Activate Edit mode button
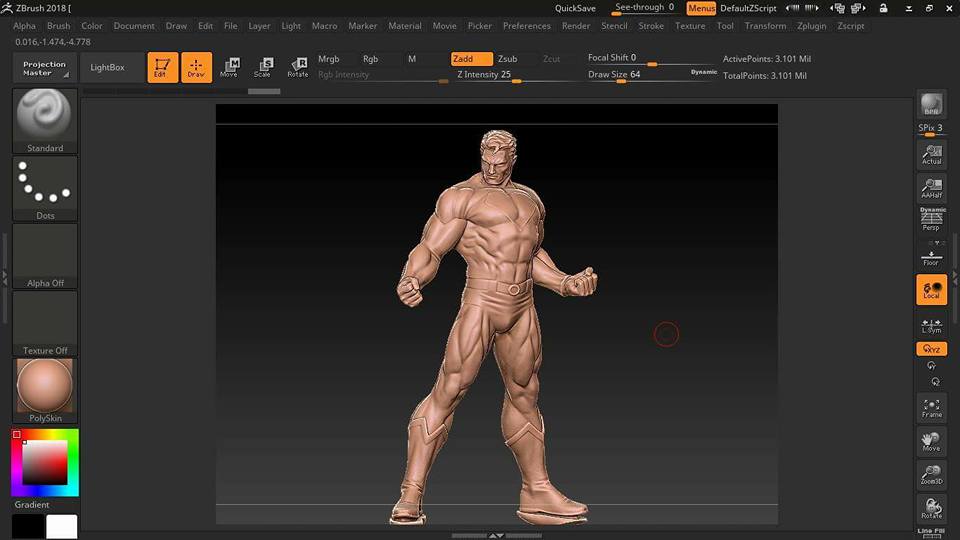 point(162,67)
